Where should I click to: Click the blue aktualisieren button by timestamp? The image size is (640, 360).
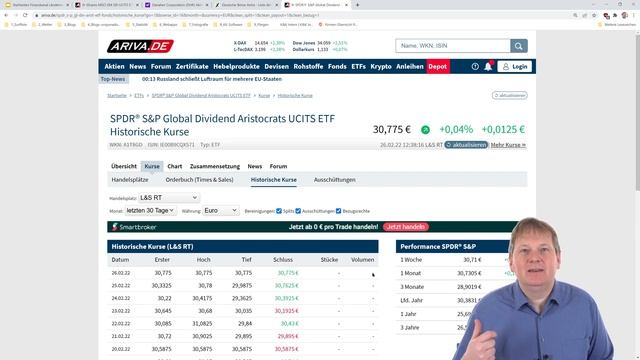466,145
